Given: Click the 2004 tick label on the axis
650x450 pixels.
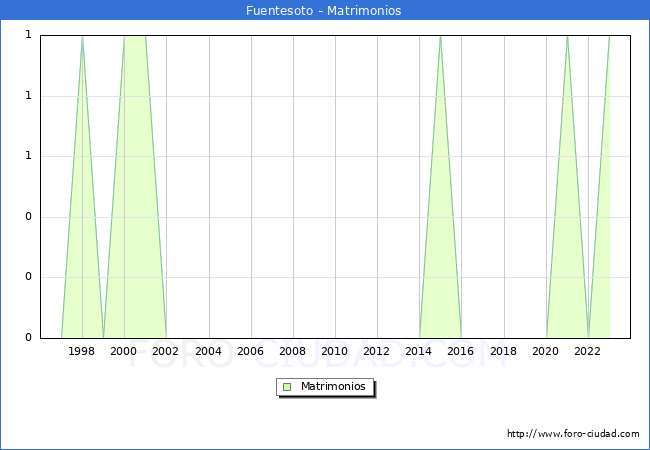Looking at the screenshot, I should (x=208, y=351).
